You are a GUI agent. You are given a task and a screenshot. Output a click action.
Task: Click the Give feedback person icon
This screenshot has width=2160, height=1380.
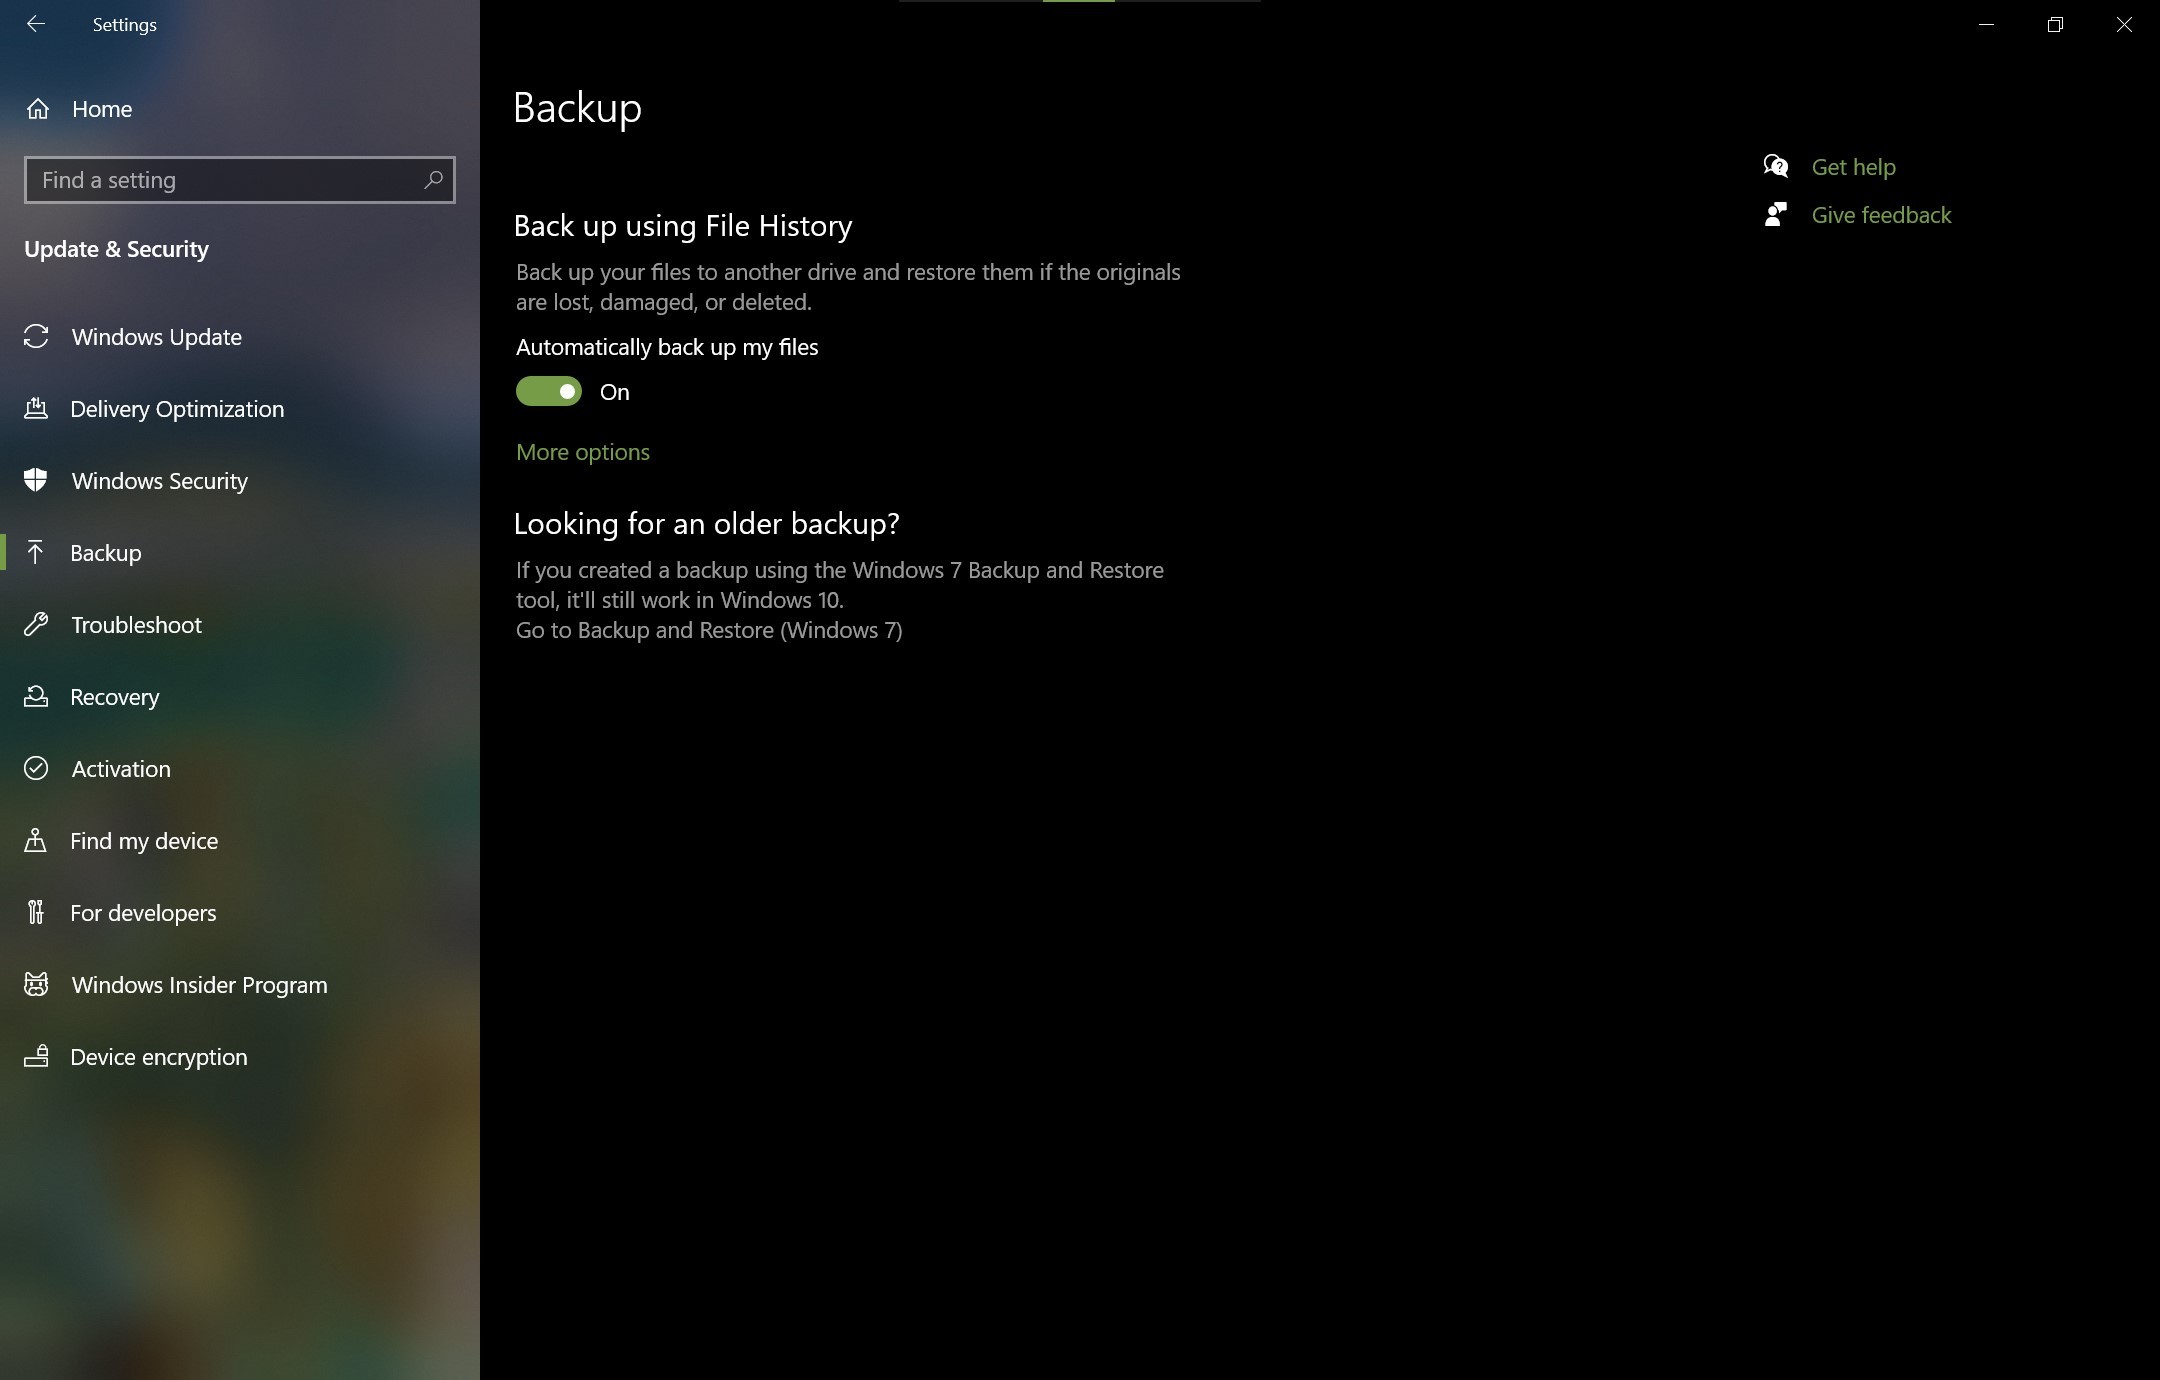[1776, 214]
